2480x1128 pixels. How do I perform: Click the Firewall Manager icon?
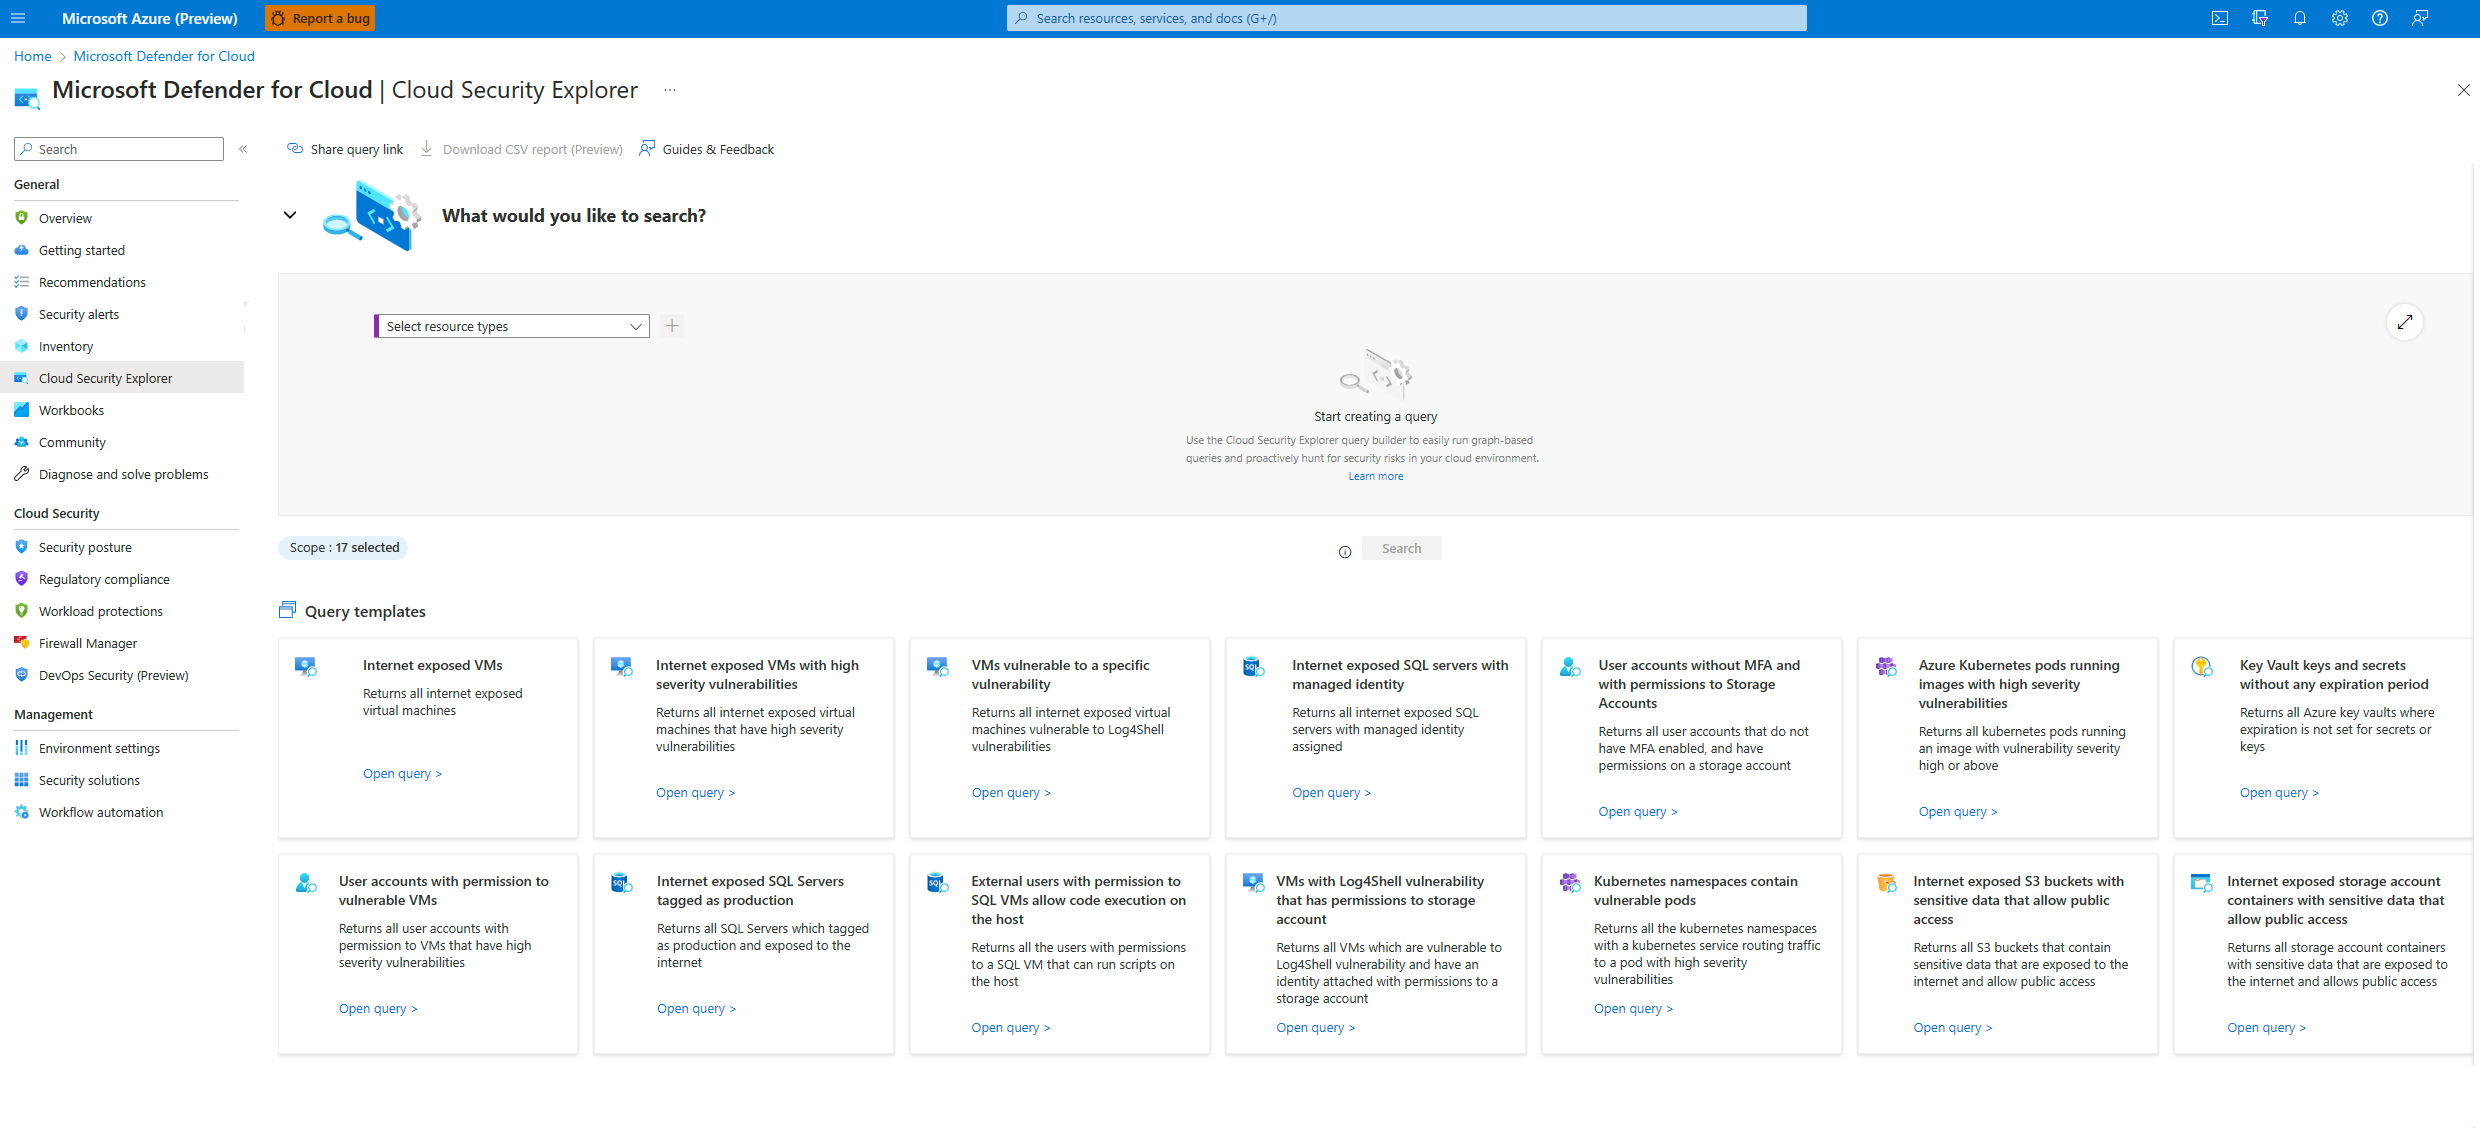point(22,642)
